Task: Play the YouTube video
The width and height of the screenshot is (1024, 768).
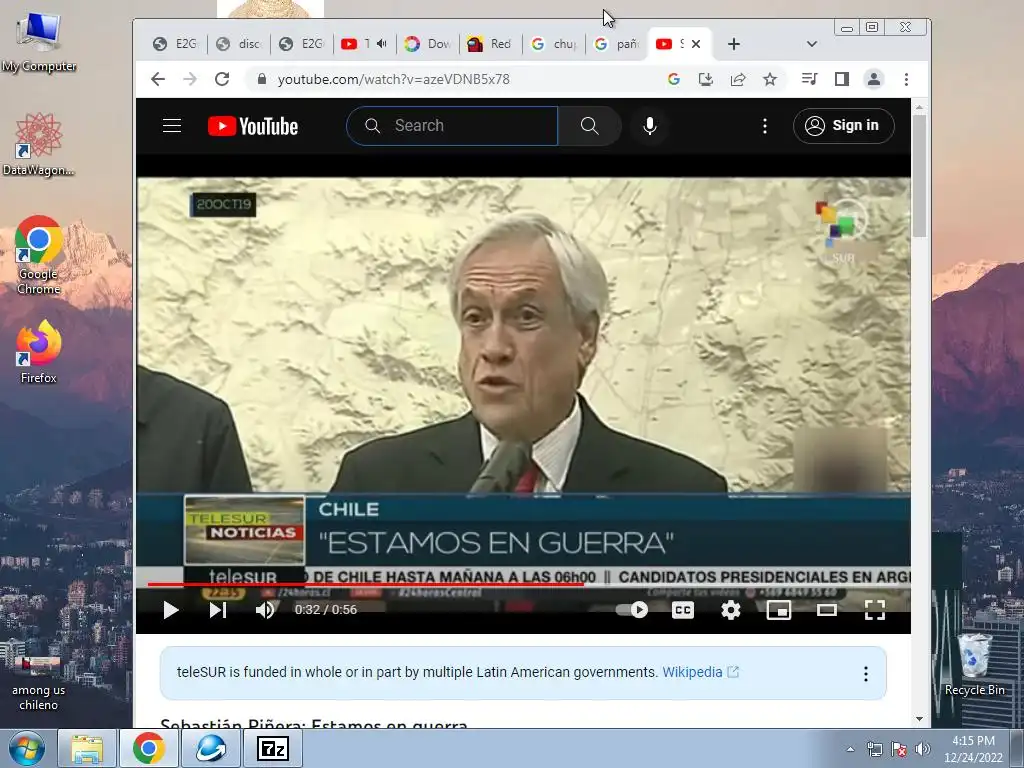Action: pos(170,610)
